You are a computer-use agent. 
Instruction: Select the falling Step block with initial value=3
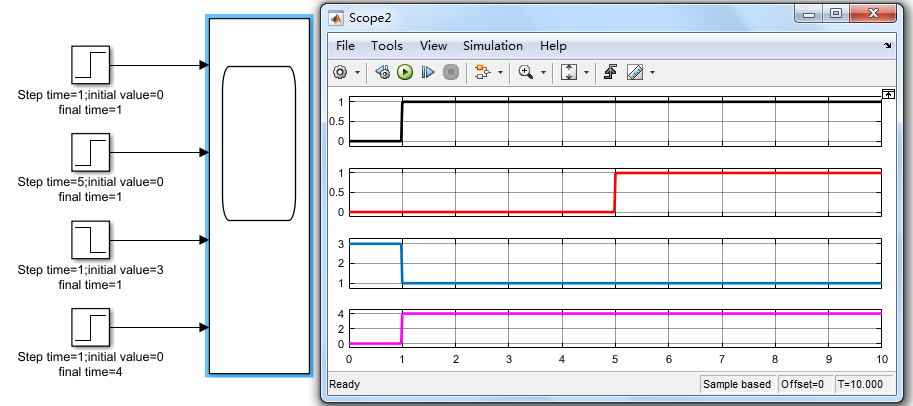(x=90, y=239)
